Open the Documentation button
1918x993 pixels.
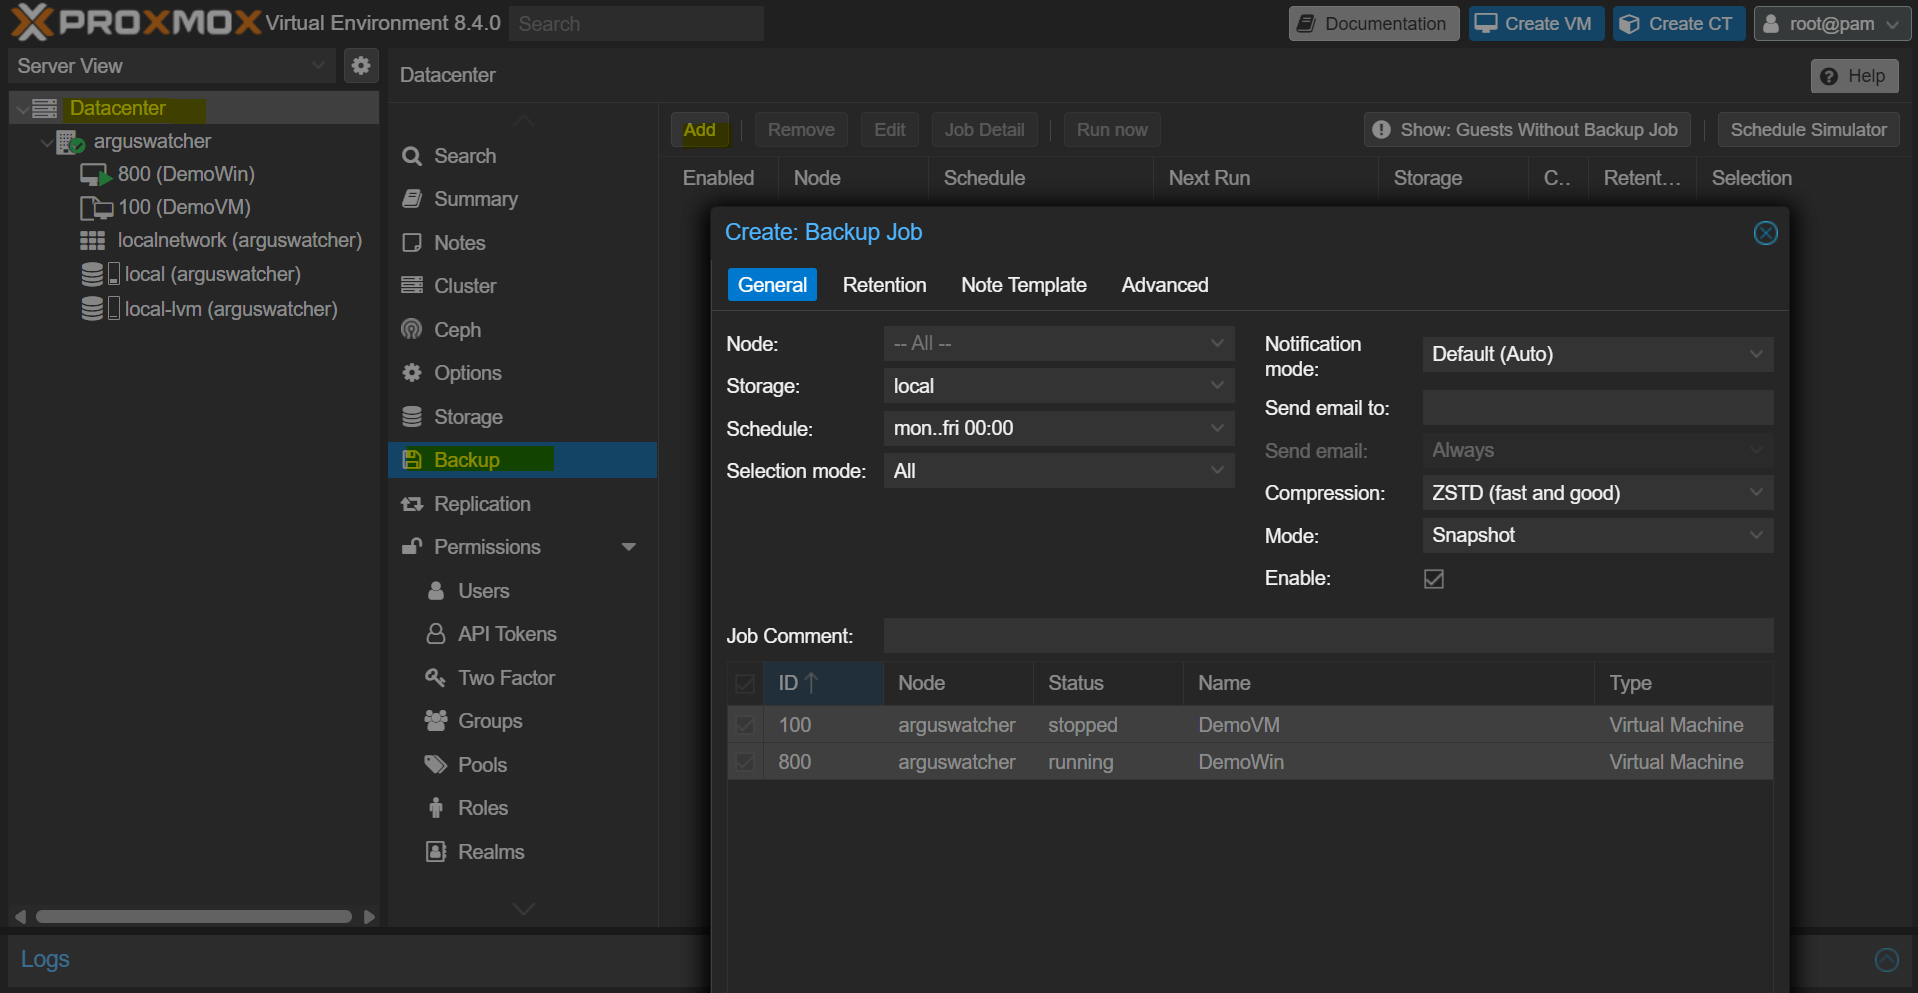coord(1374,24)
